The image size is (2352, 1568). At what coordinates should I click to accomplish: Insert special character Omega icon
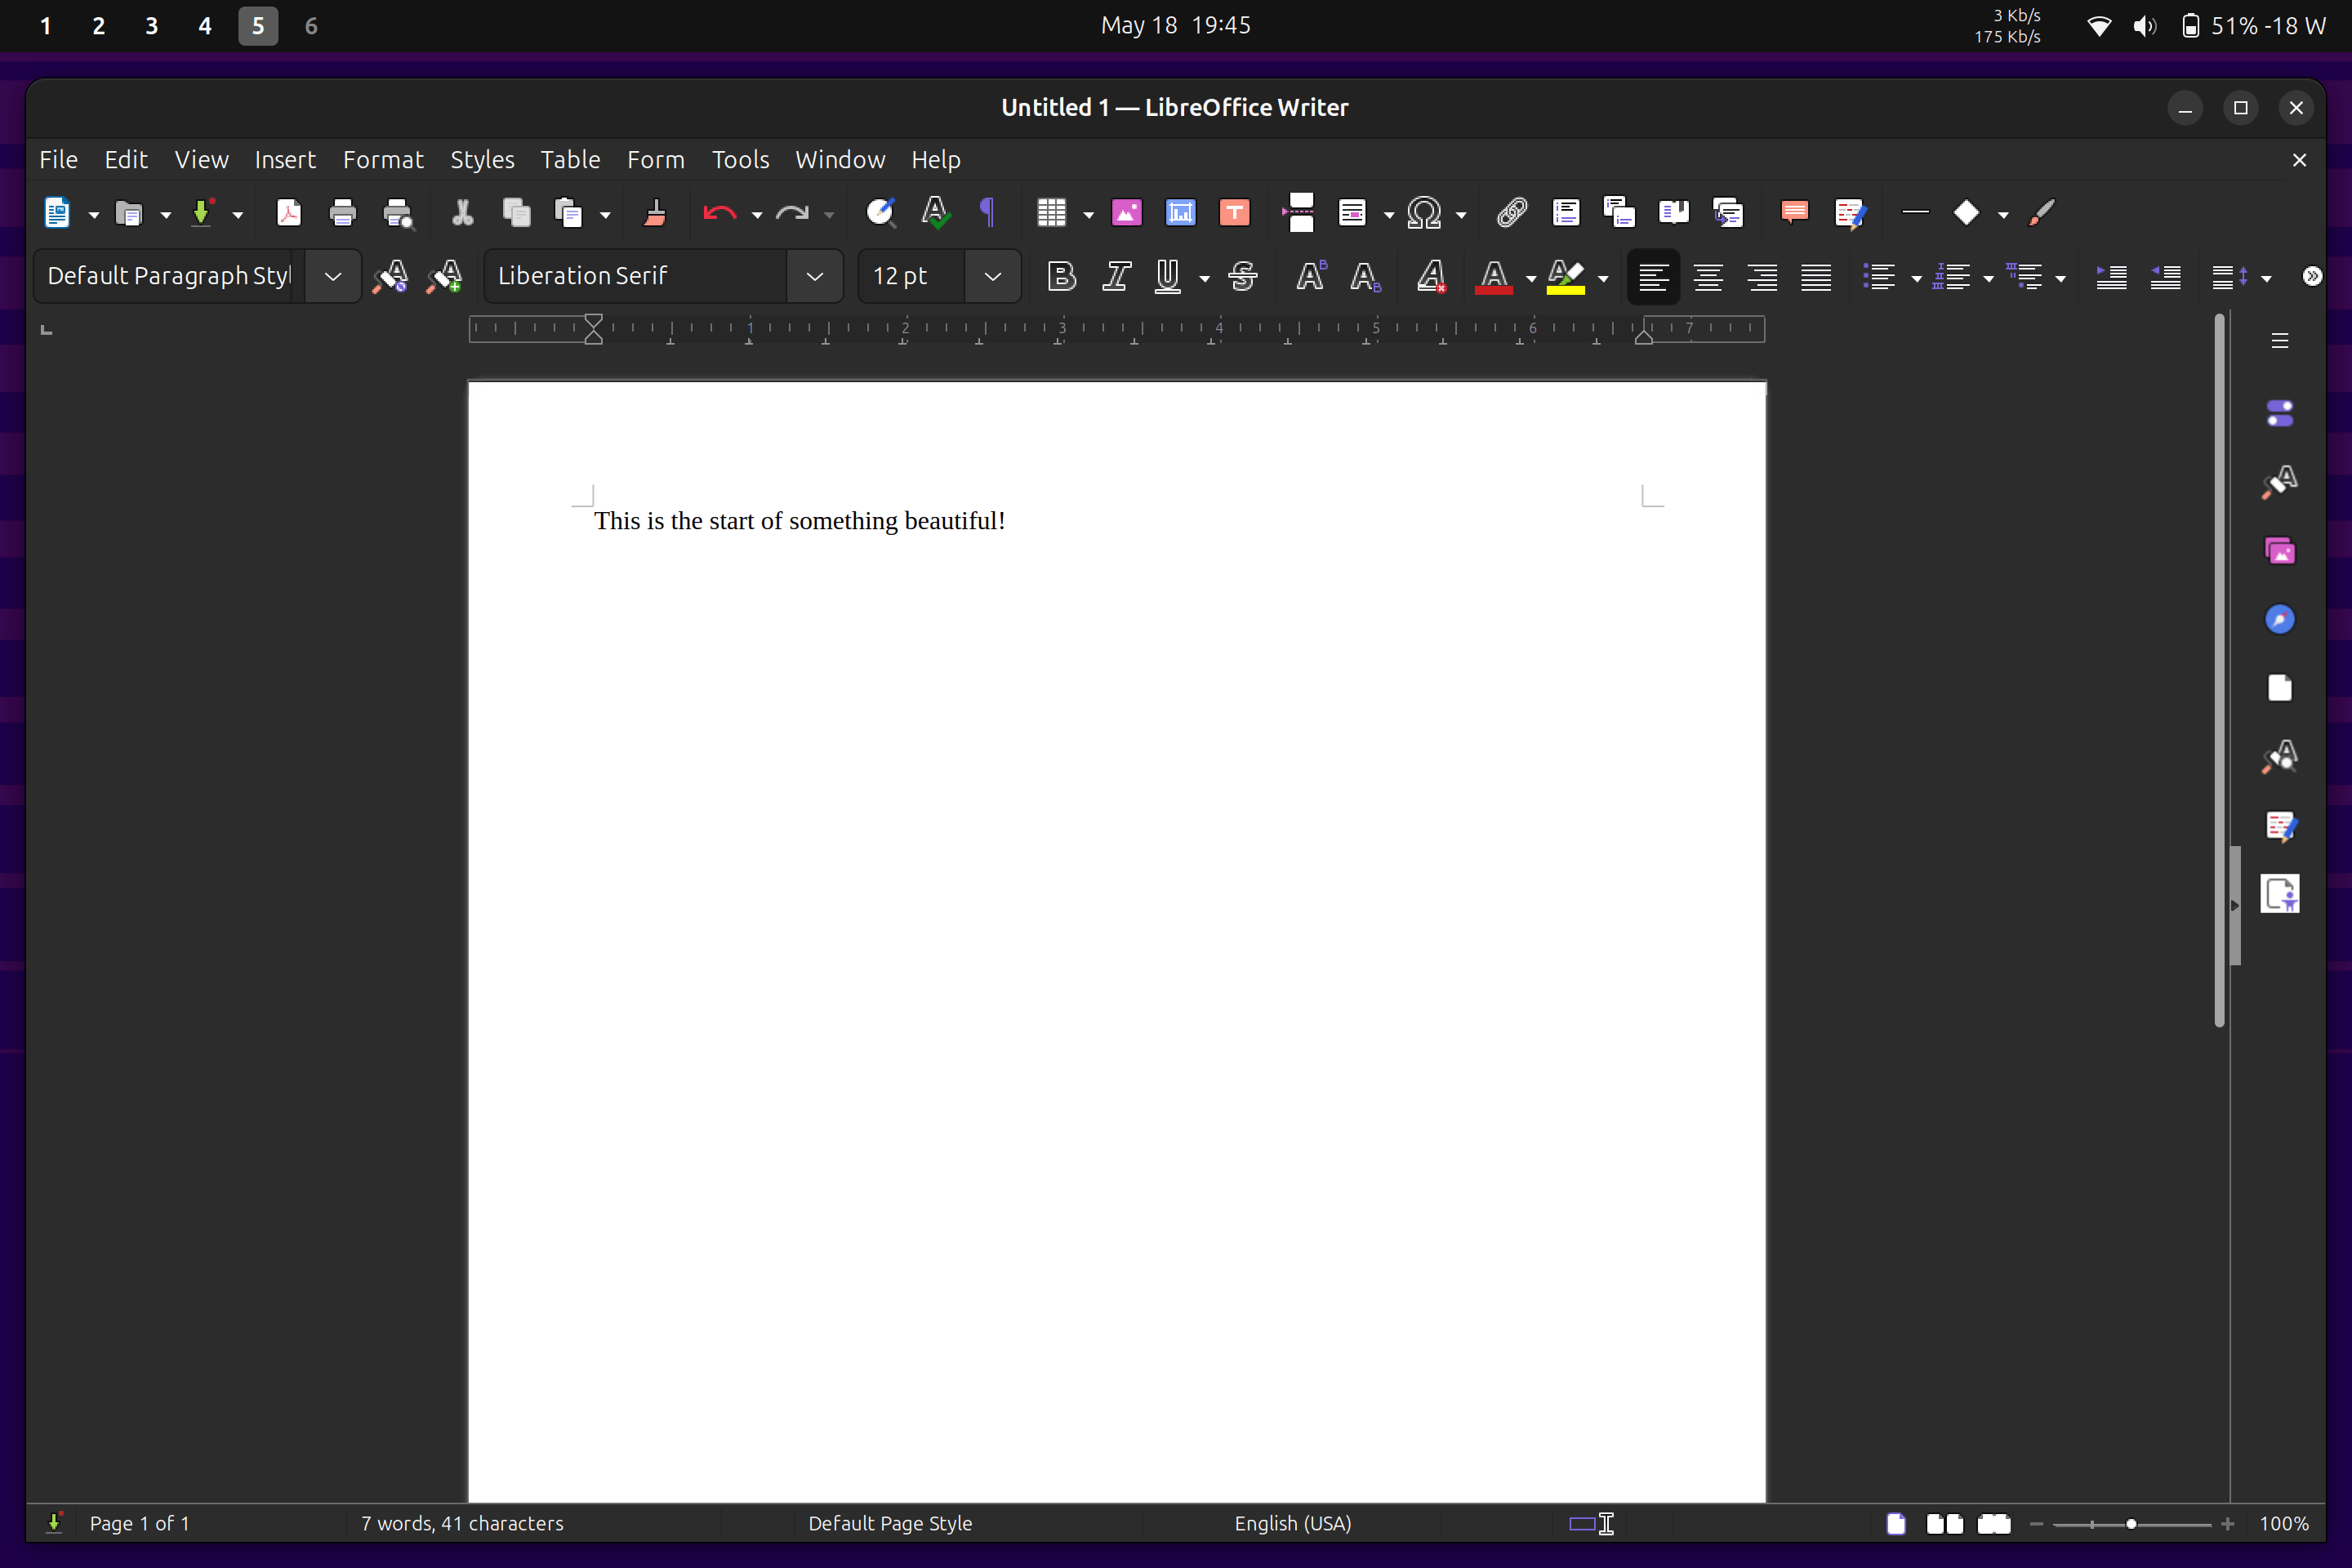1424,213
